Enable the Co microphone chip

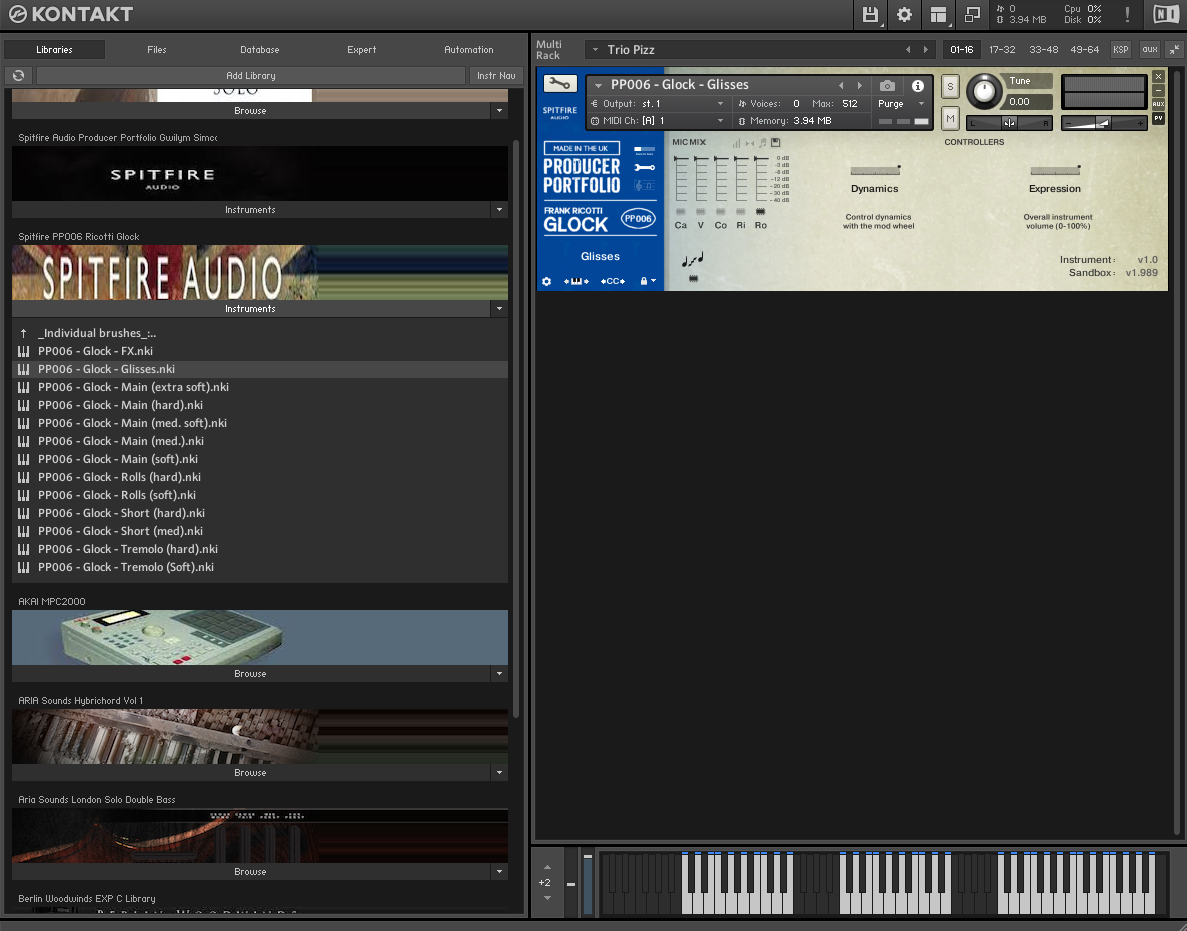click(x=721, y=212)
